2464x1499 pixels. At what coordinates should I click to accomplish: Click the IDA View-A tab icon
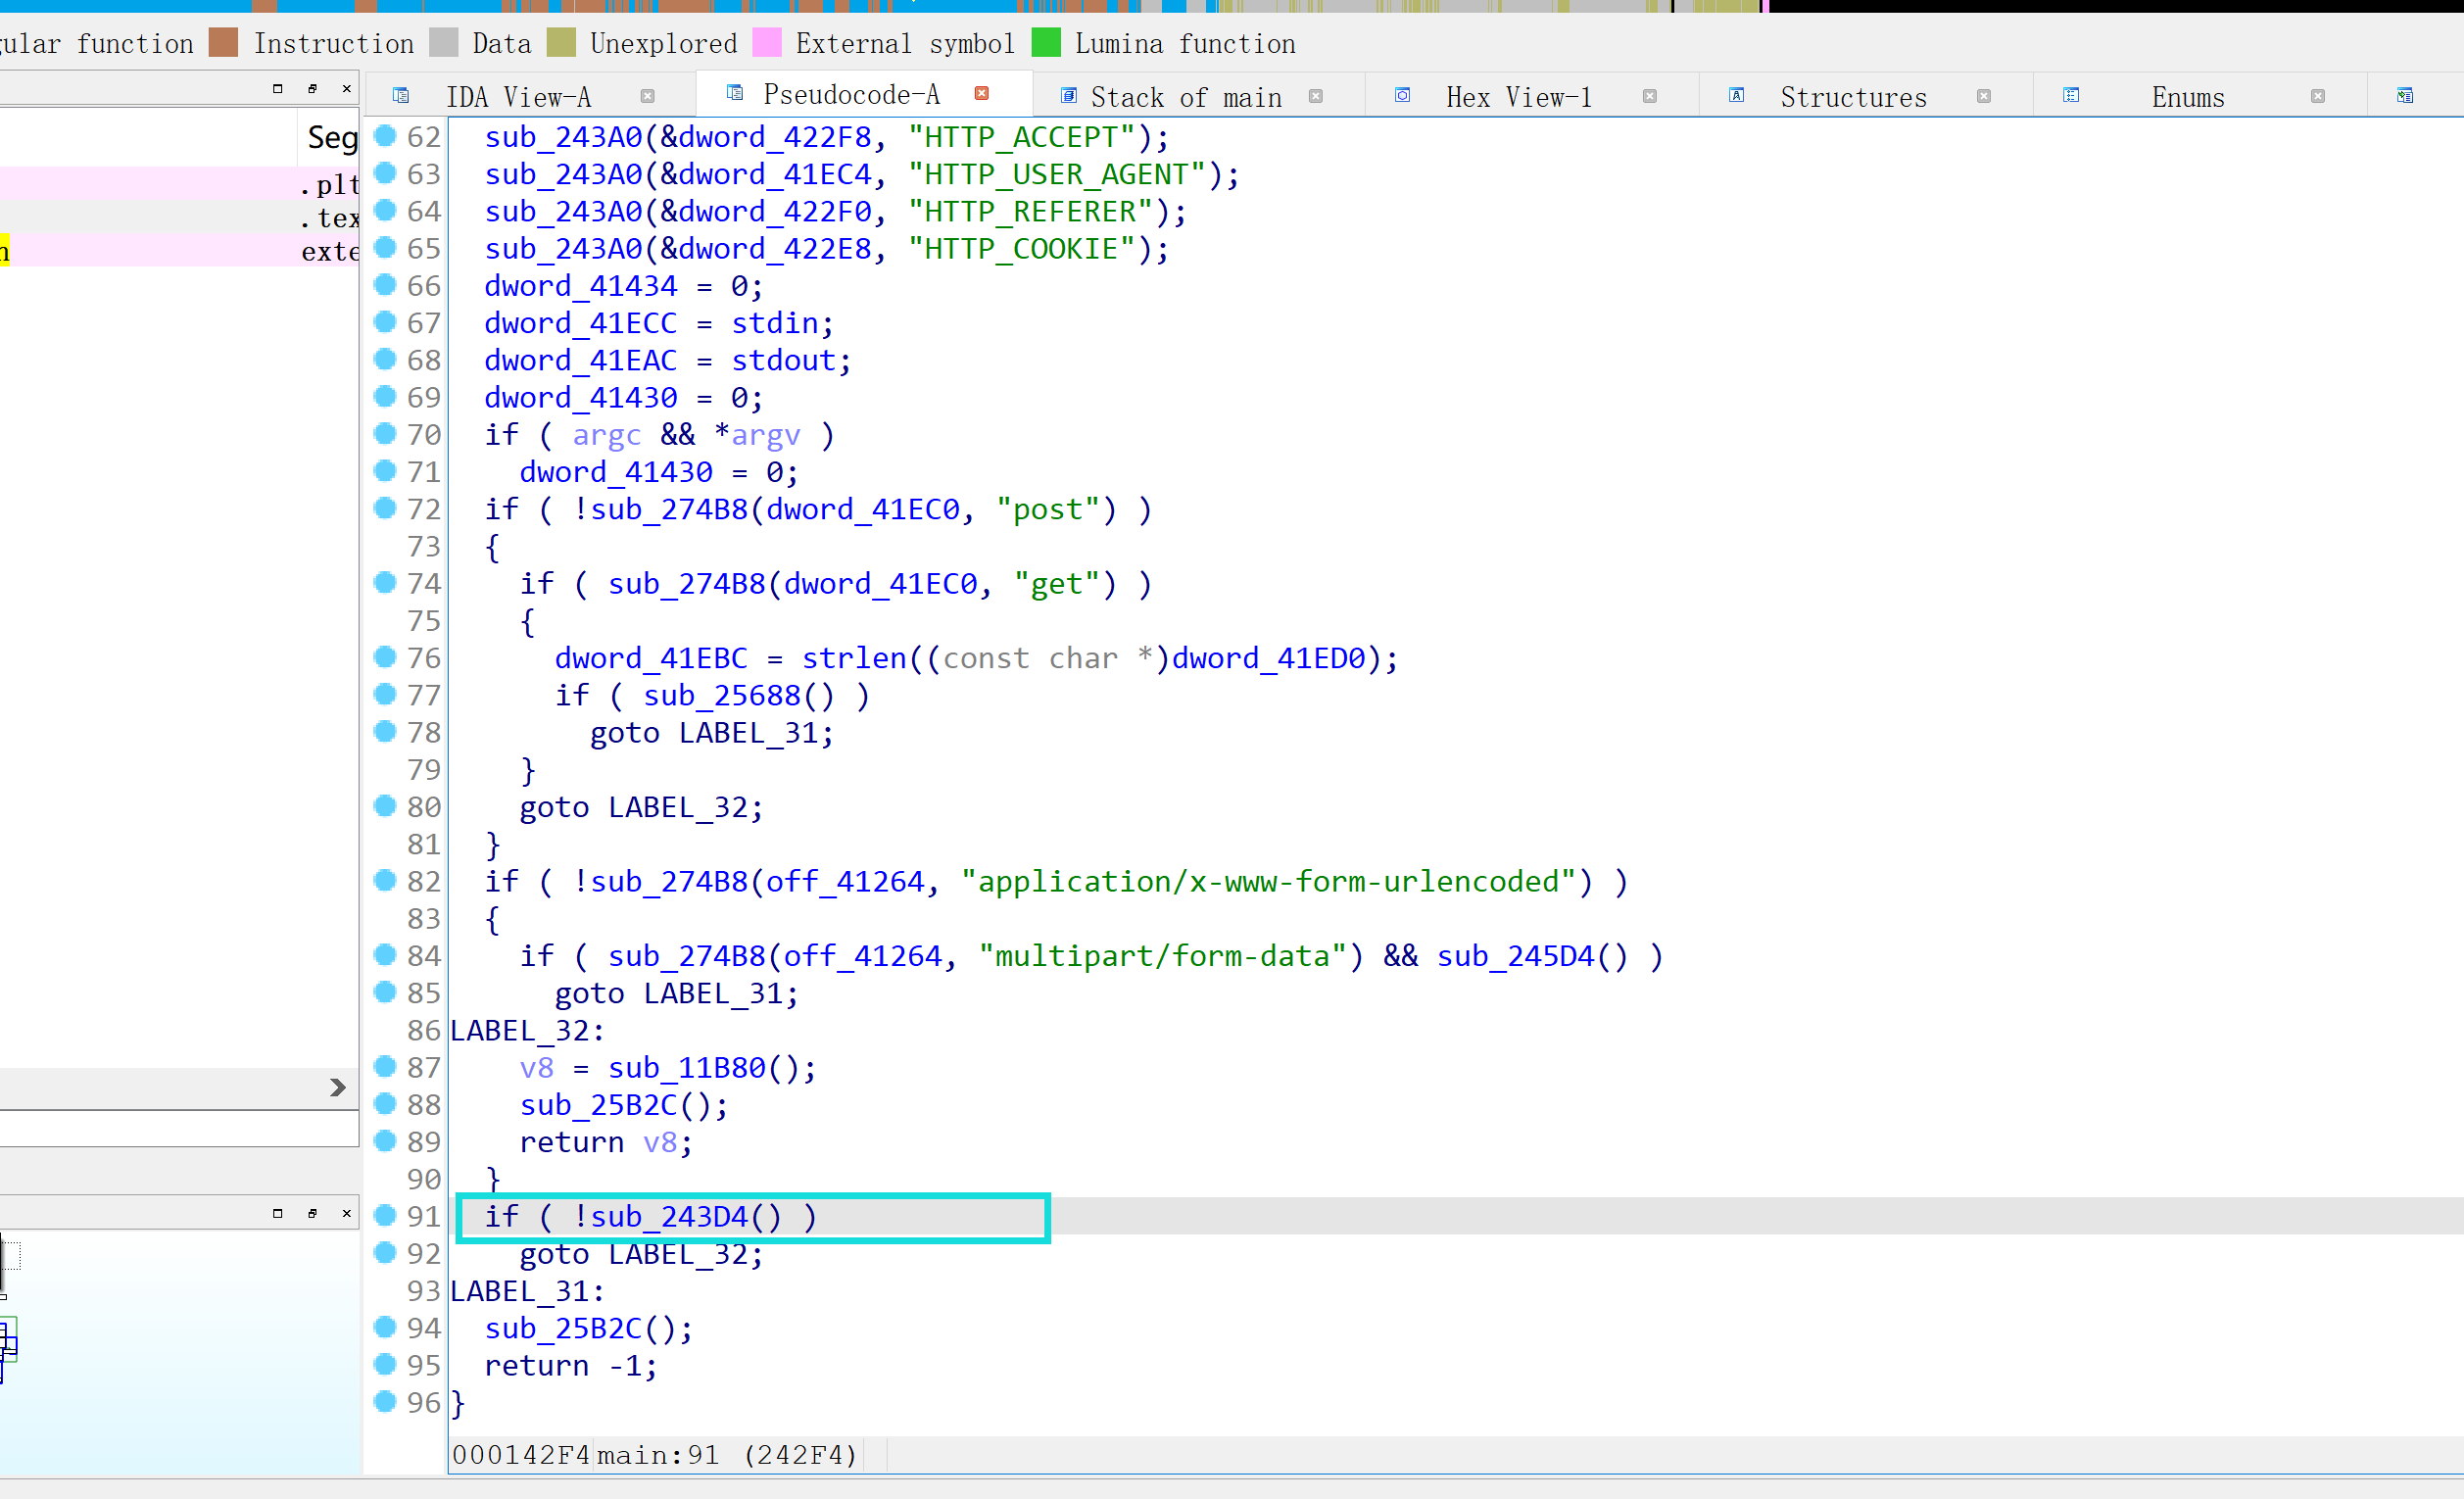(401, 96)
